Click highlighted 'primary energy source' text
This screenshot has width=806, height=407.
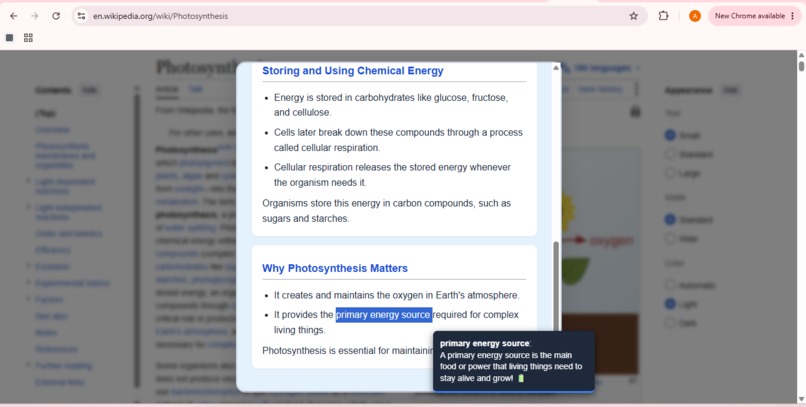click(x=383, y=314)
